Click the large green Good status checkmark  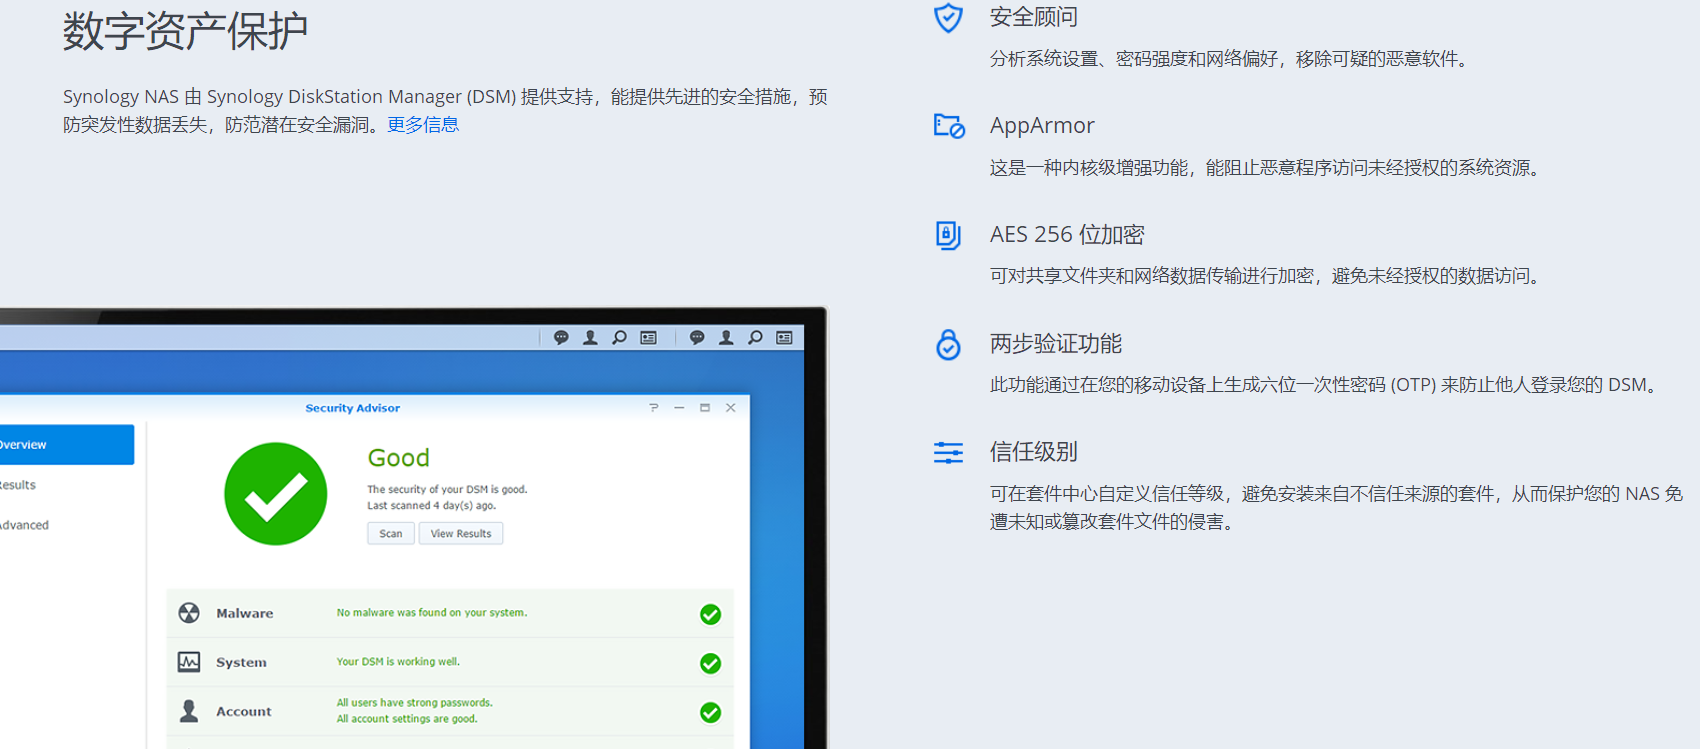276,494
